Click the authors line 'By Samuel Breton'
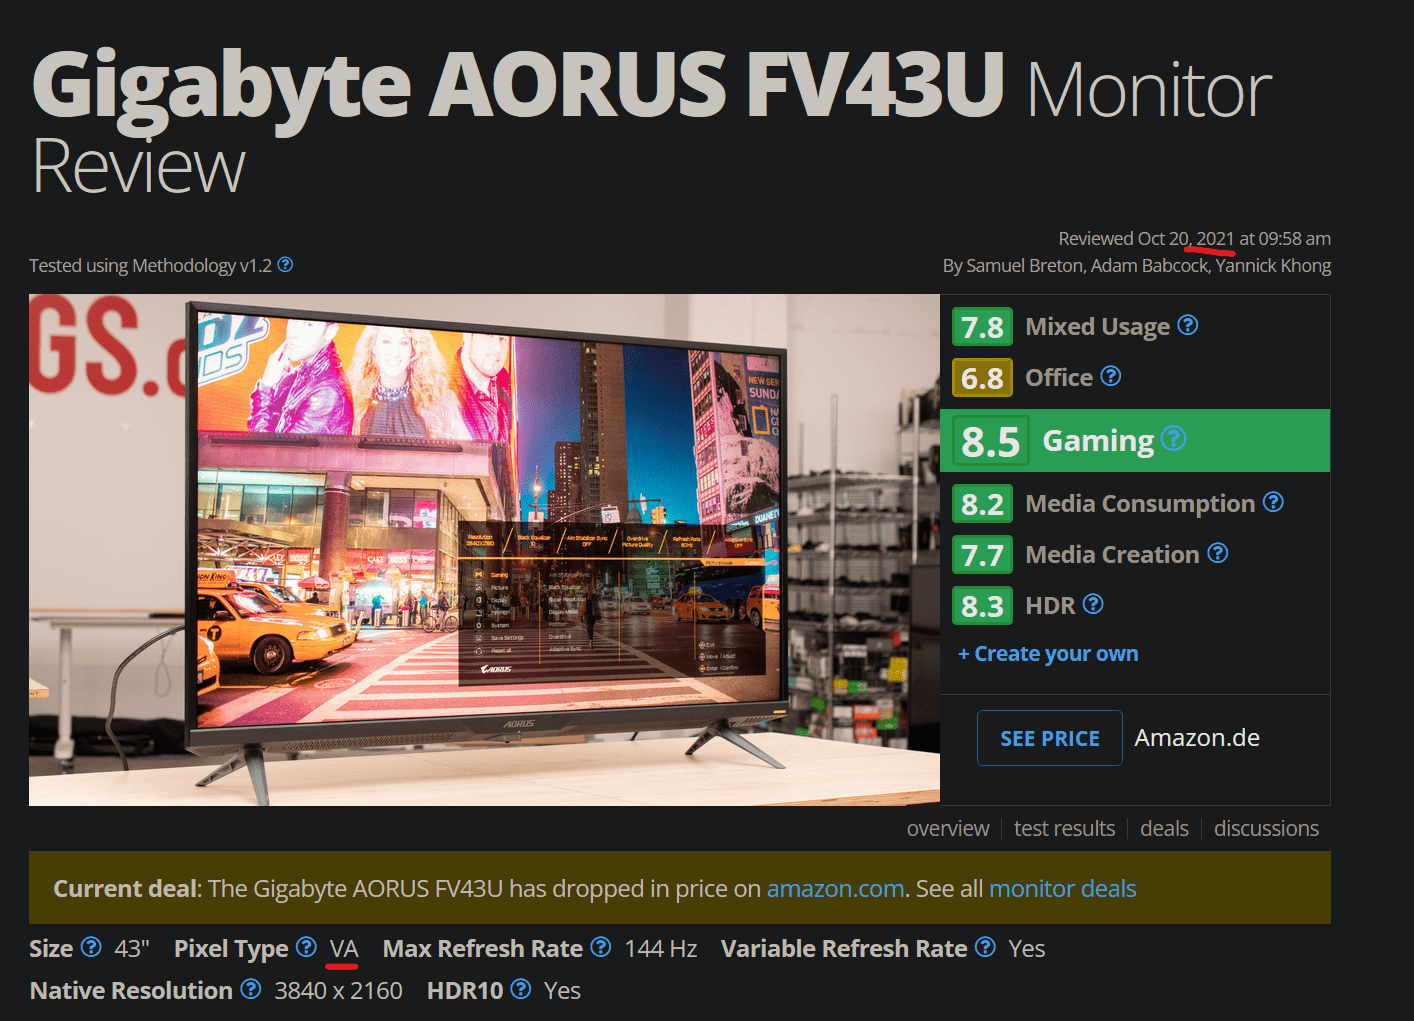The width and height of the screenshot is (1414, 1021). (x=1137, y=266)
